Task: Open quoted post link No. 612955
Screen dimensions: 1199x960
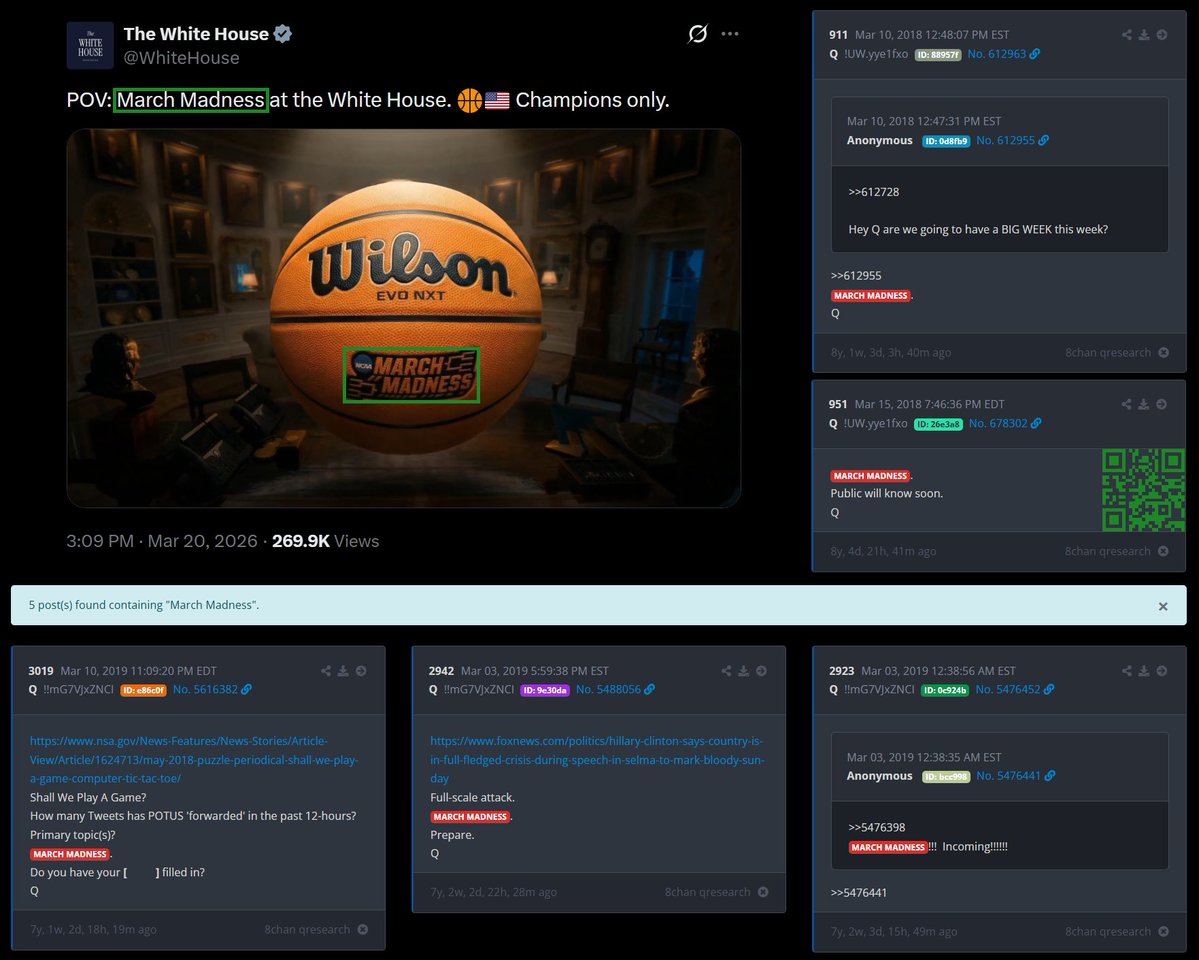Action: point(1005,140)
